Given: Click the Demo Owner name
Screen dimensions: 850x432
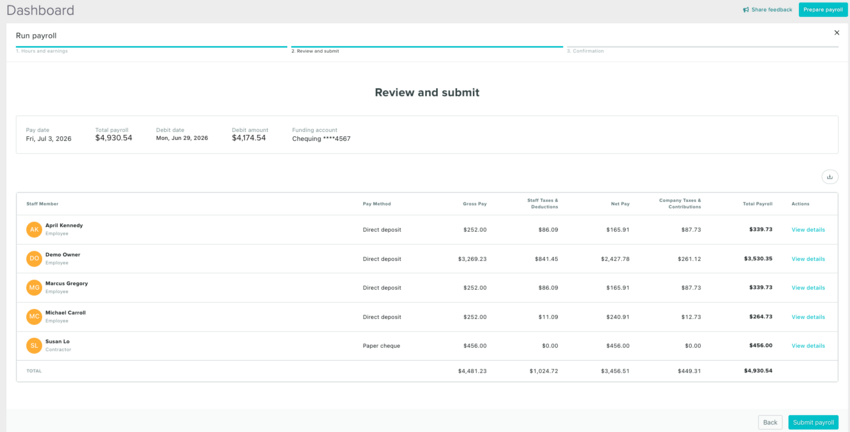Looking at the screenshot, I should pos(63,255).
